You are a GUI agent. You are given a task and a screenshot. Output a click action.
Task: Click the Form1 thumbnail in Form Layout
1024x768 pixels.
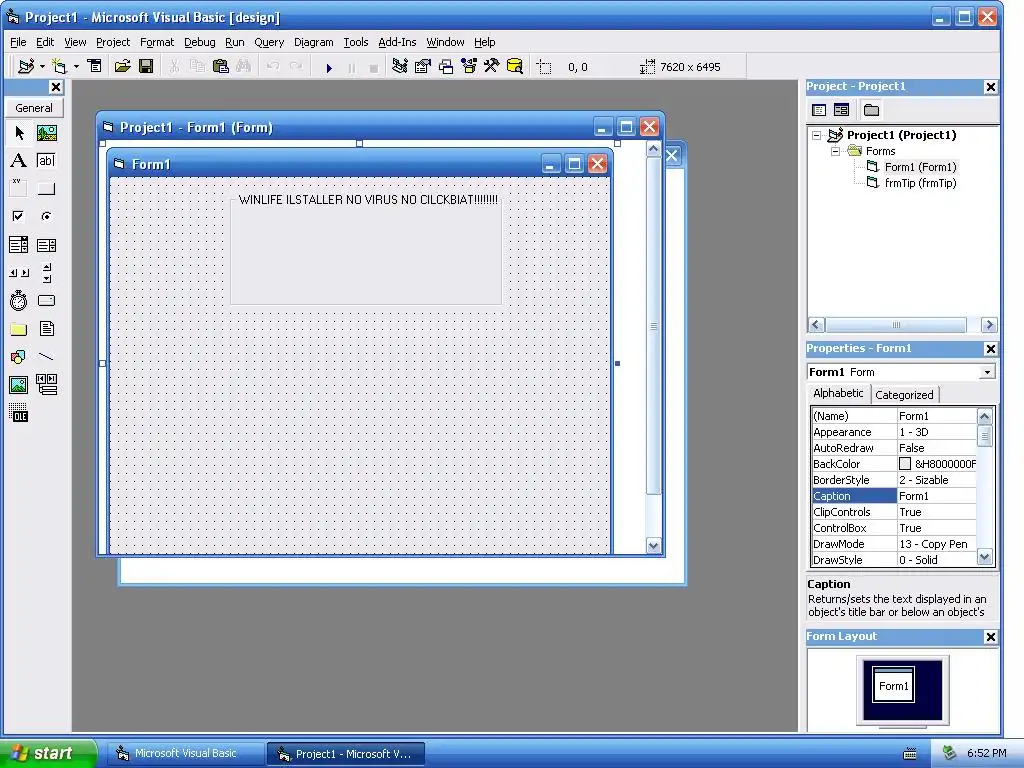point(893,684)
